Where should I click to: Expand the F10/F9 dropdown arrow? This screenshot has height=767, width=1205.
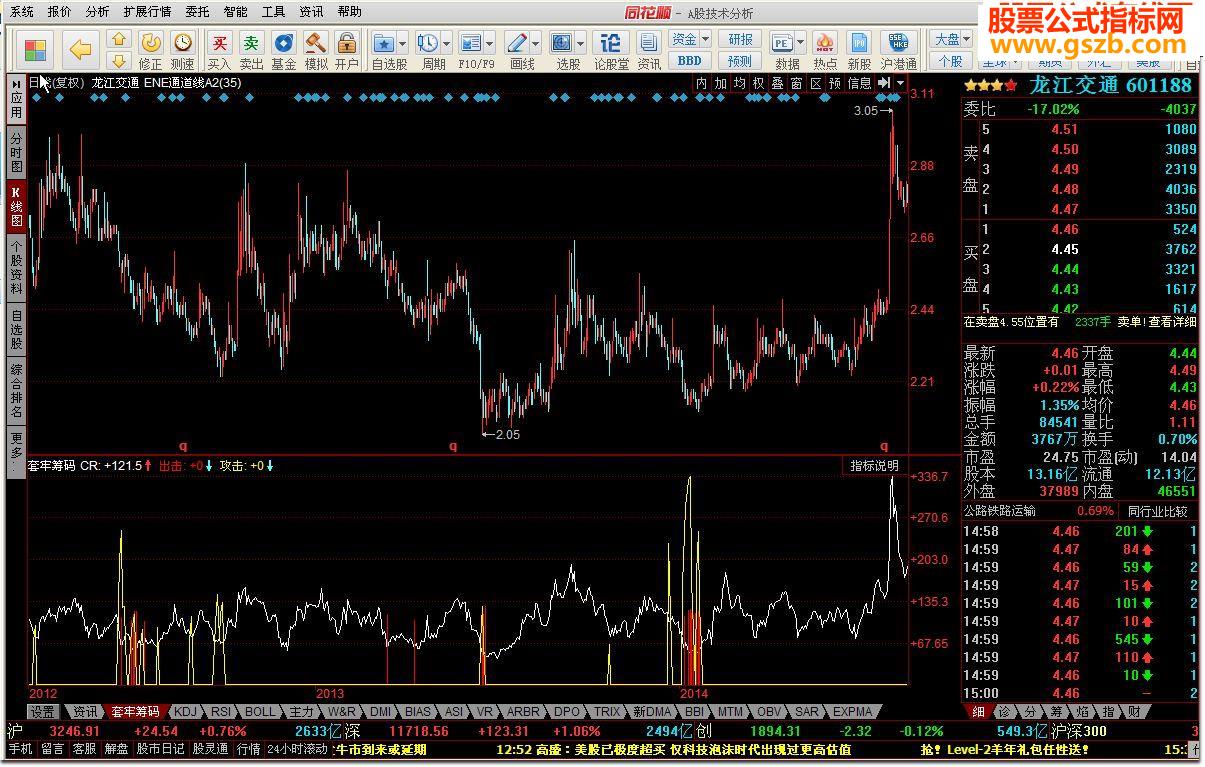click(x=490, y=44)
